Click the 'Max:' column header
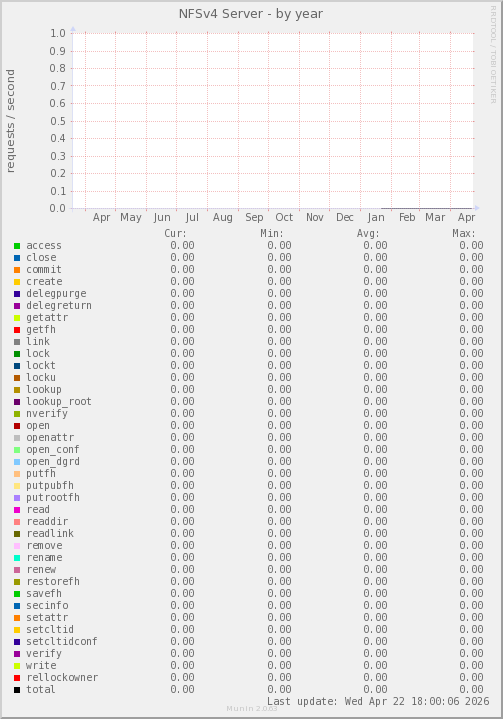 [x=464, y=233]
